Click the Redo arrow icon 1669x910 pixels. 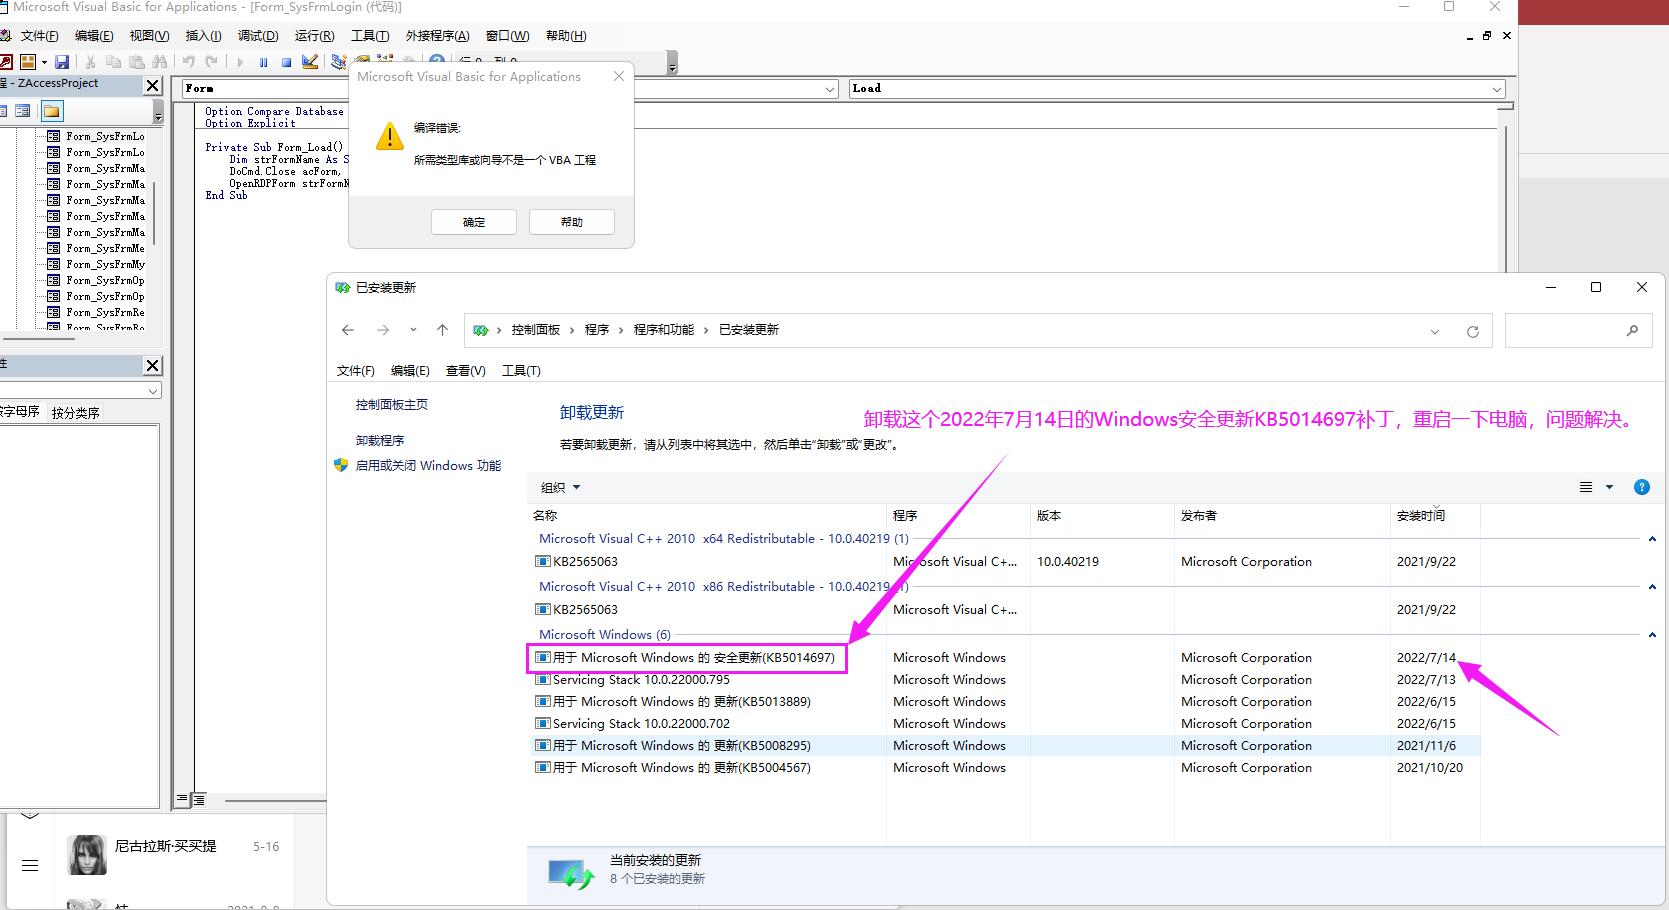point(211,62)
